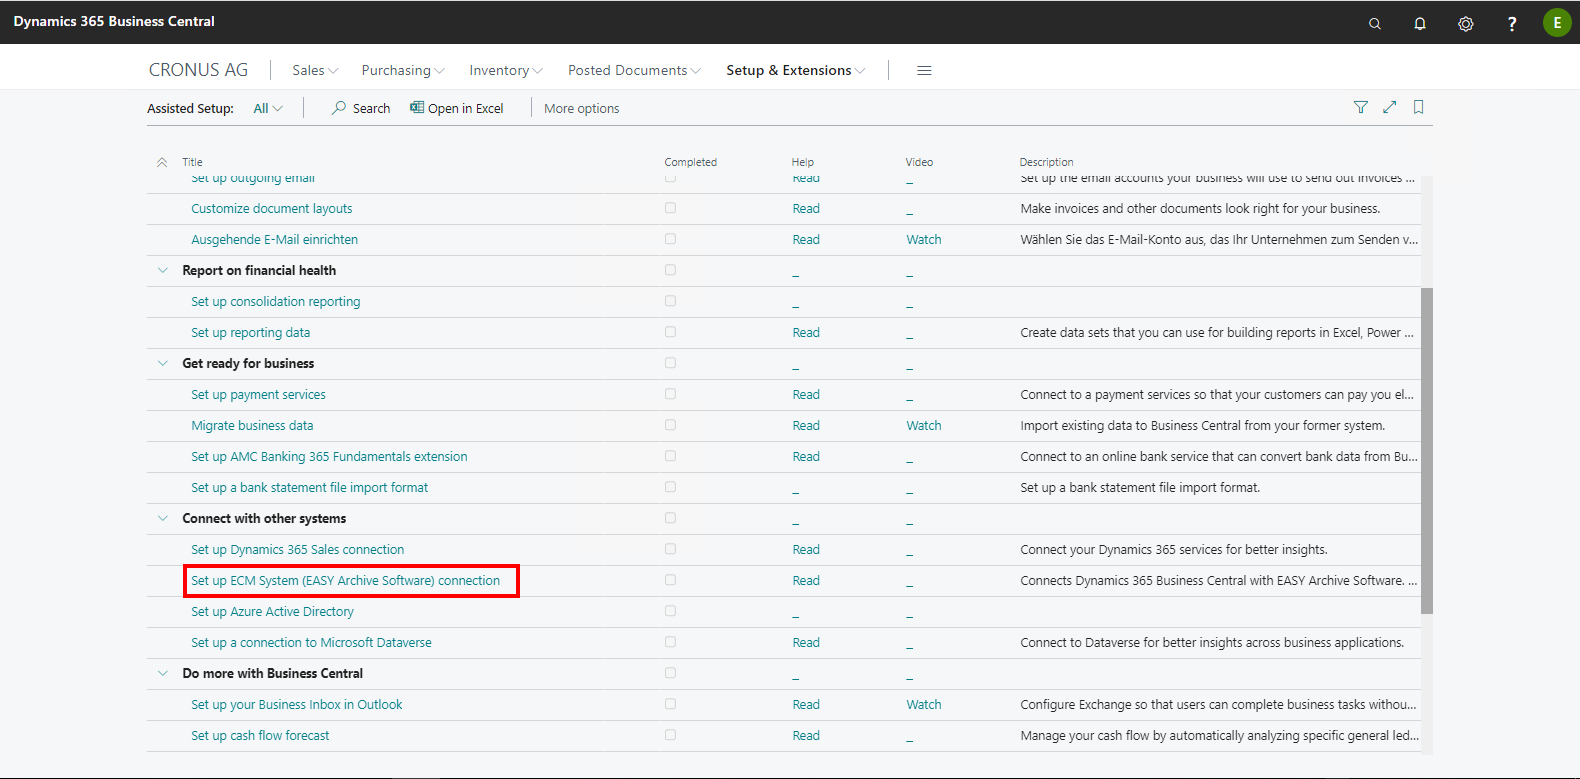The height and width of the screenshot is (779, 1580).
Task: Click the vertical scrollbar thumb
Action: pos(1427,450)
